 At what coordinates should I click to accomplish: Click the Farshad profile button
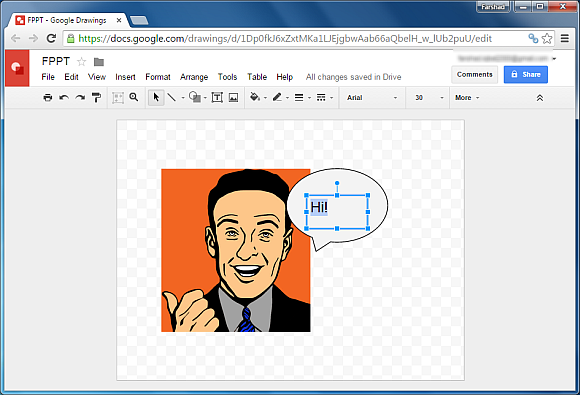(x=493, y=7)
